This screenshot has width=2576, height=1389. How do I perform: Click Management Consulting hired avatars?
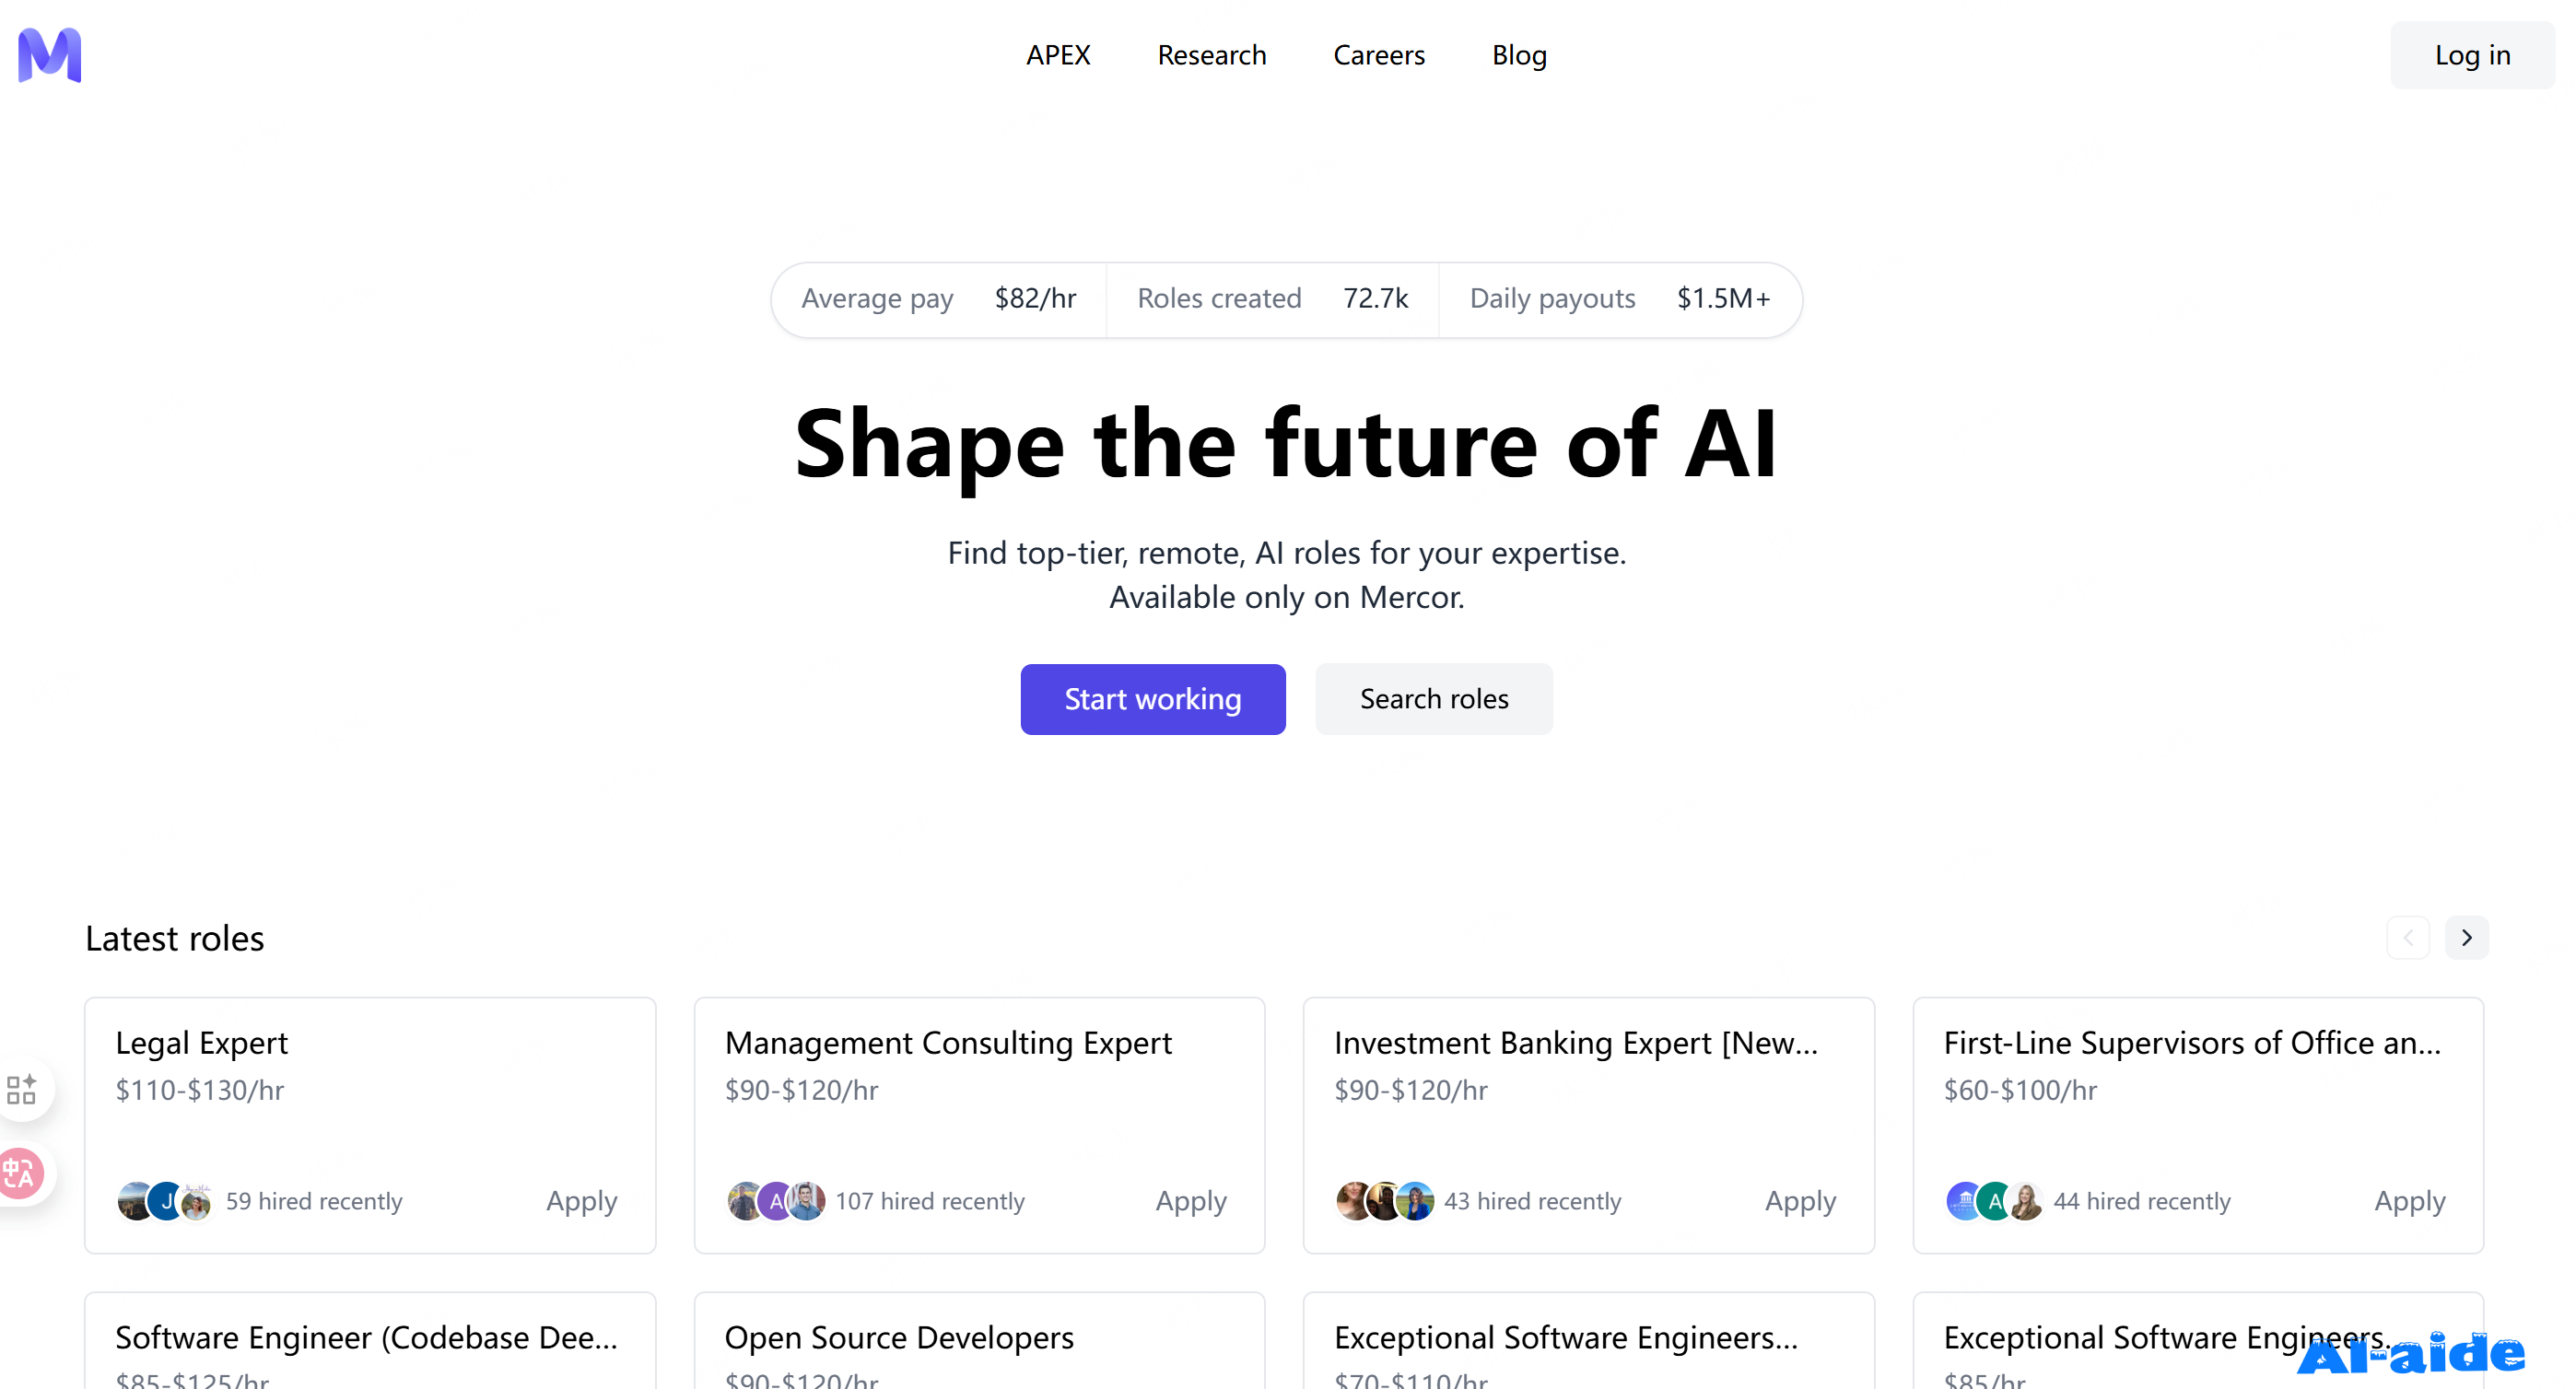tap(776, 1201)
